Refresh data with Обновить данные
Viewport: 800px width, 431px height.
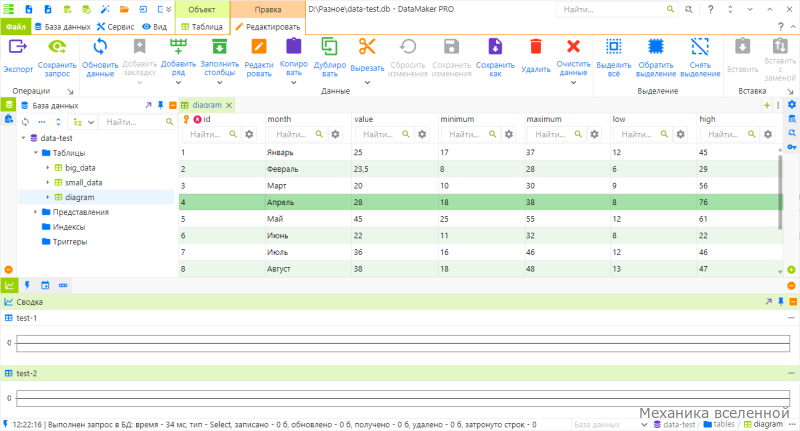point(100,57)
